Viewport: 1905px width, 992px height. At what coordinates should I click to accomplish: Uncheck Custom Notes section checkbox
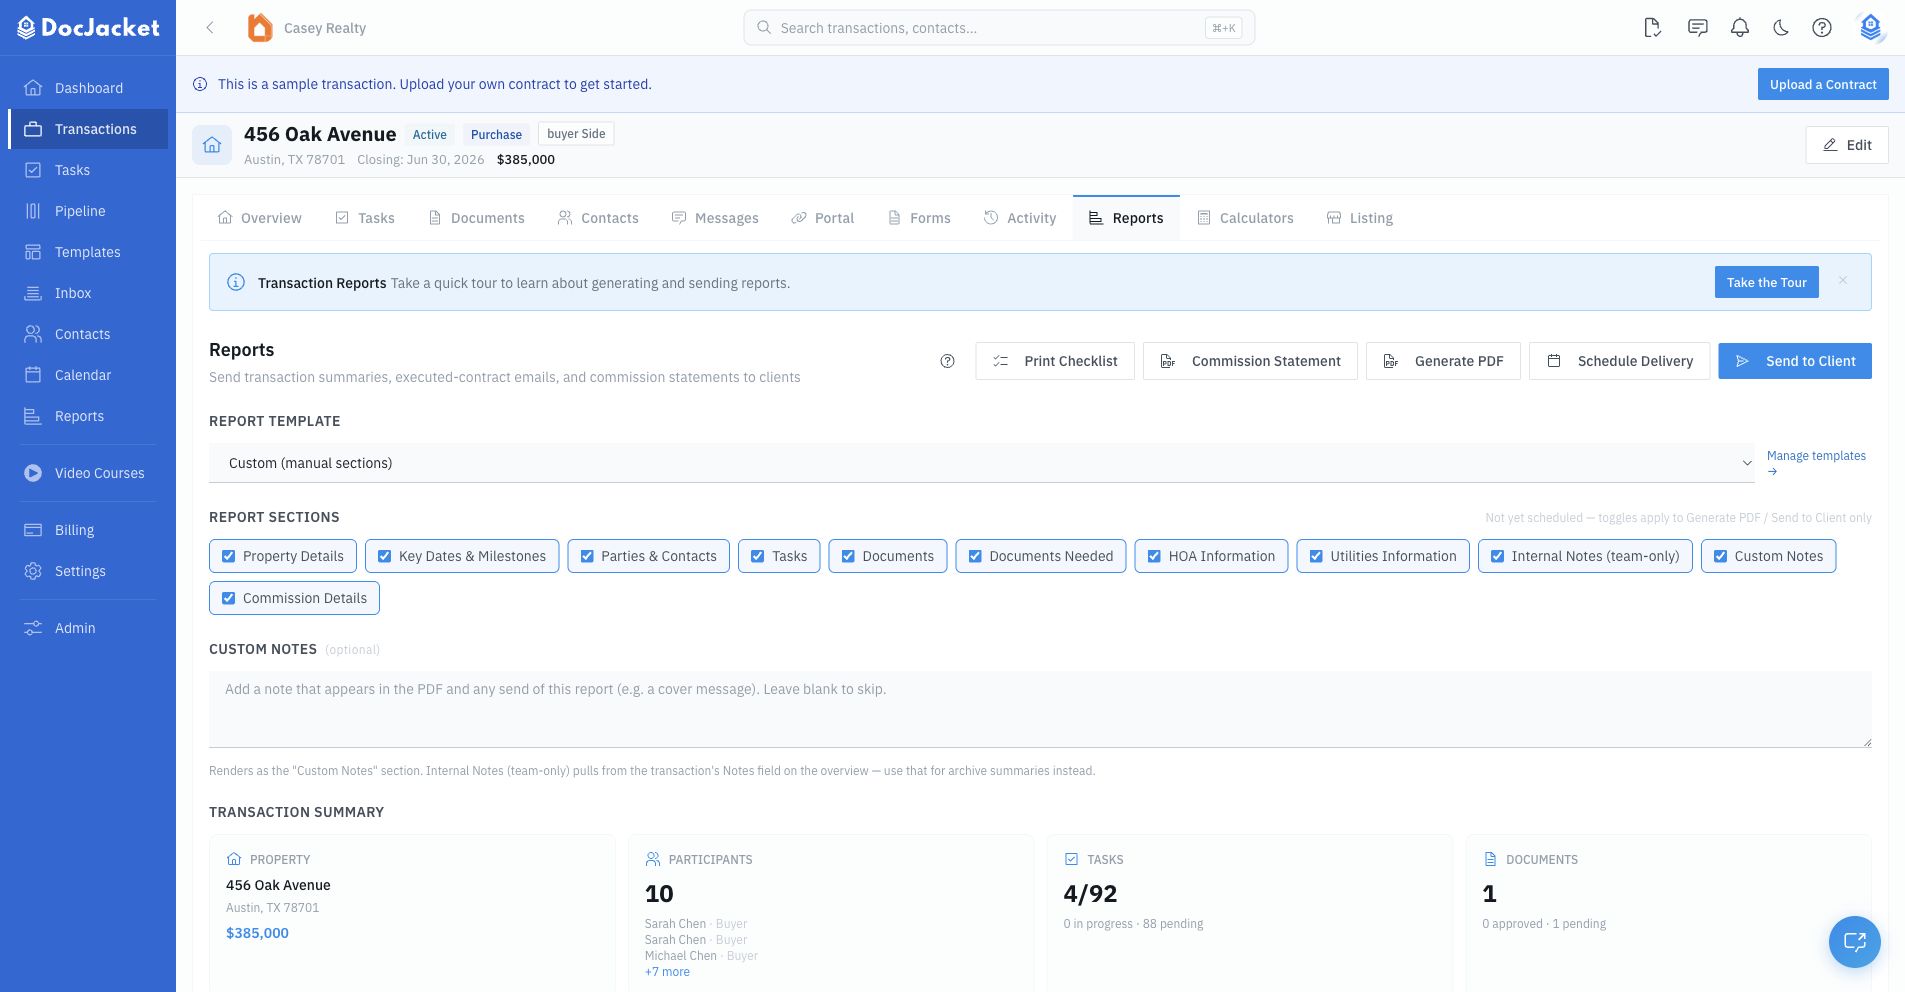coord(1720,556)
